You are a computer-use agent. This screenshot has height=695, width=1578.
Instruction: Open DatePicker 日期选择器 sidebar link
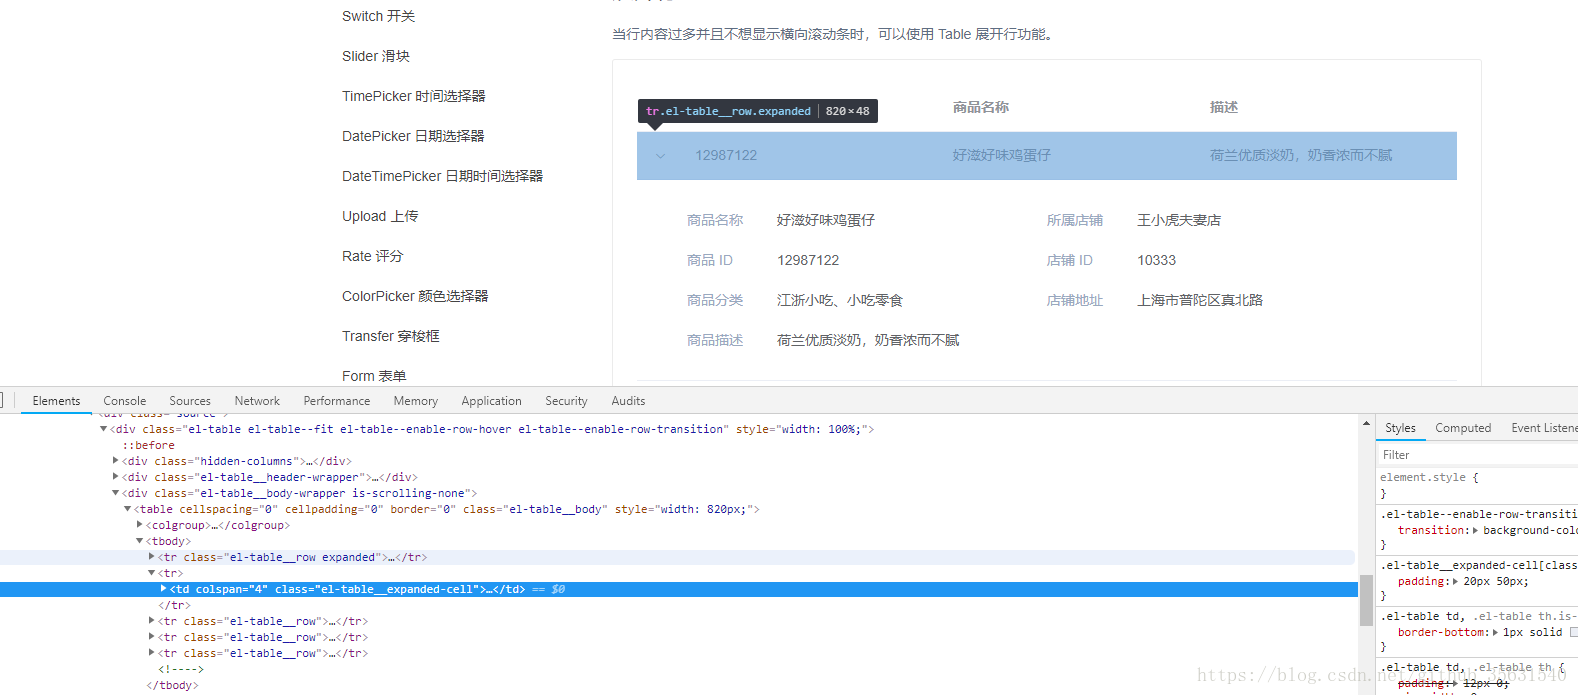(413, 136)
